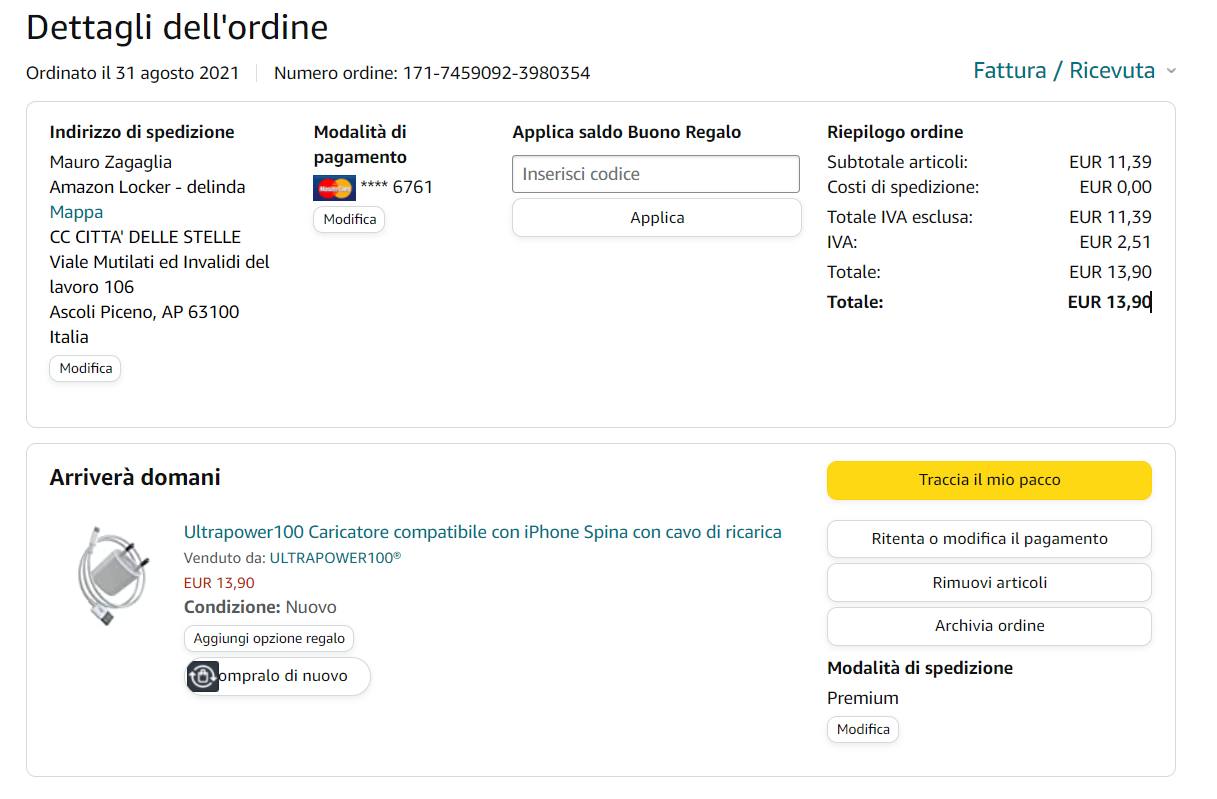Click the red EUR 13,90 item price
This screenshot has width=1217, height=799.
[219, 583]
